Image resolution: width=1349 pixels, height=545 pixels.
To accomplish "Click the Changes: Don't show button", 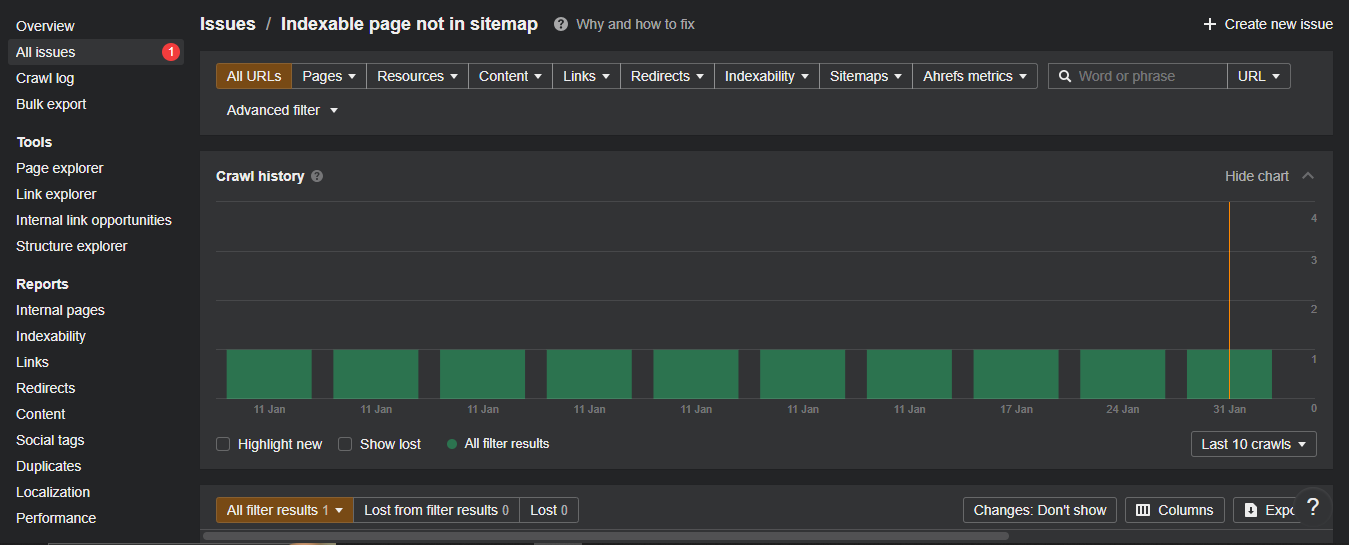I will point(1040,510).
